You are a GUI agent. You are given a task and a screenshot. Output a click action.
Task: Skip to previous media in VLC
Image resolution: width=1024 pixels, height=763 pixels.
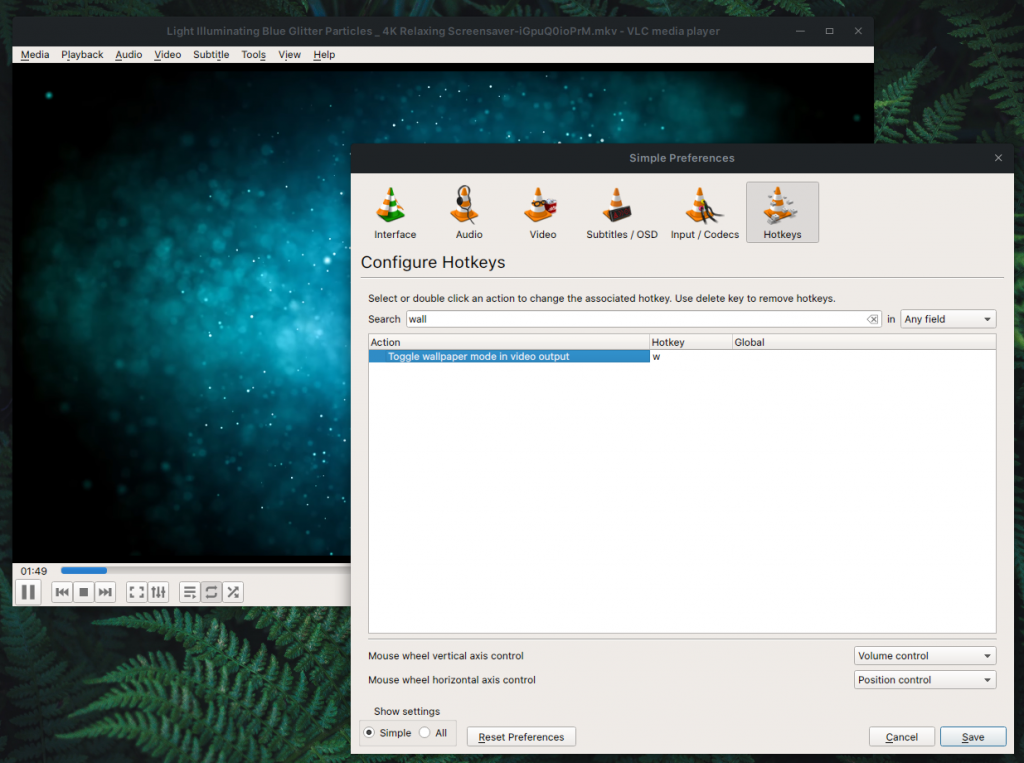62,593
